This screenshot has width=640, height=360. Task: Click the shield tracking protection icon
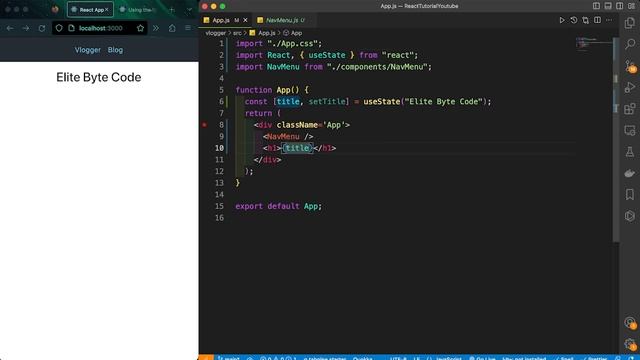click(59, 28)
